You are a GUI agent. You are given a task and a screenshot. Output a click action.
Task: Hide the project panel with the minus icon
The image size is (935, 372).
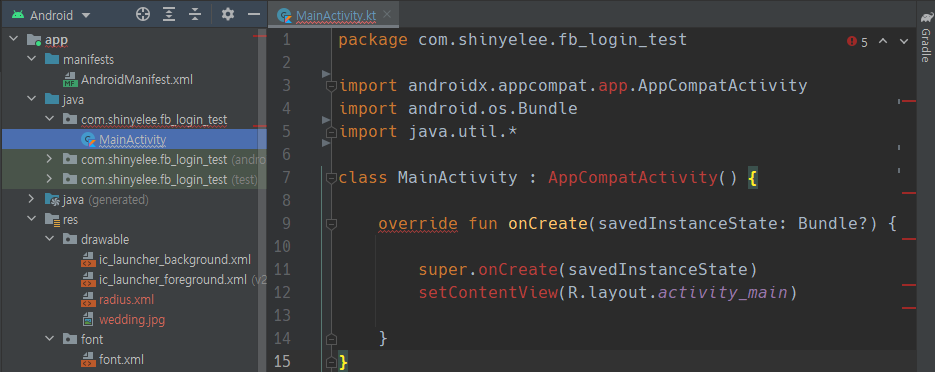click(254, 15)
